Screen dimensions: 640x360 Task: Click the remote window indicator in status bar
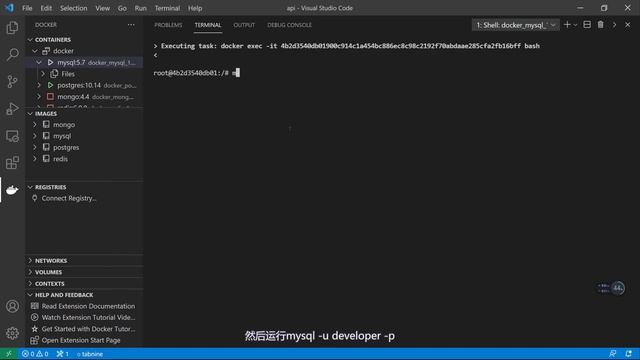click(x=9, y=354)
